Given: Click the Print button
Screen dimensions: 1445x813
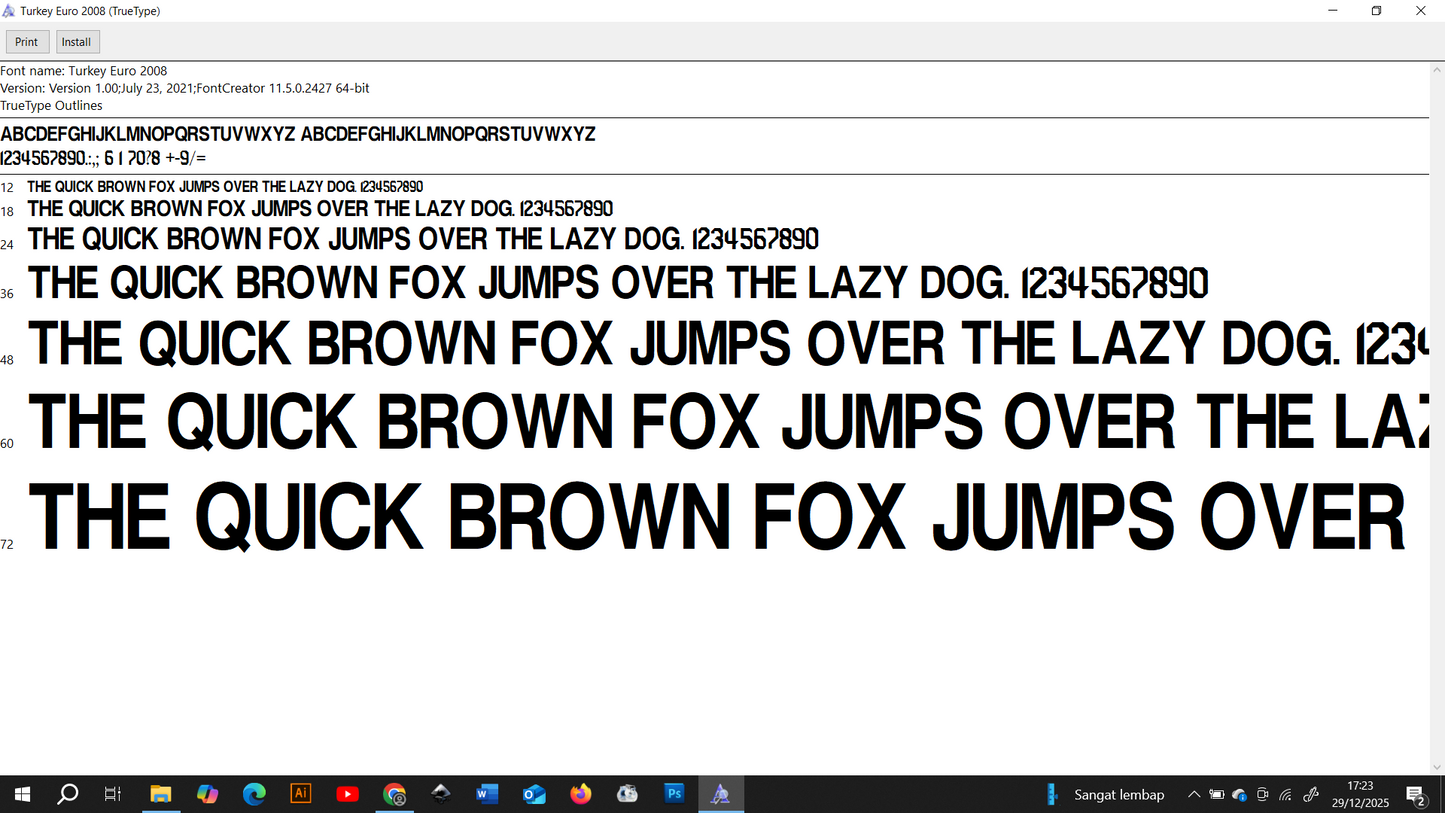Looking at the screenshot, I should 27,42.
